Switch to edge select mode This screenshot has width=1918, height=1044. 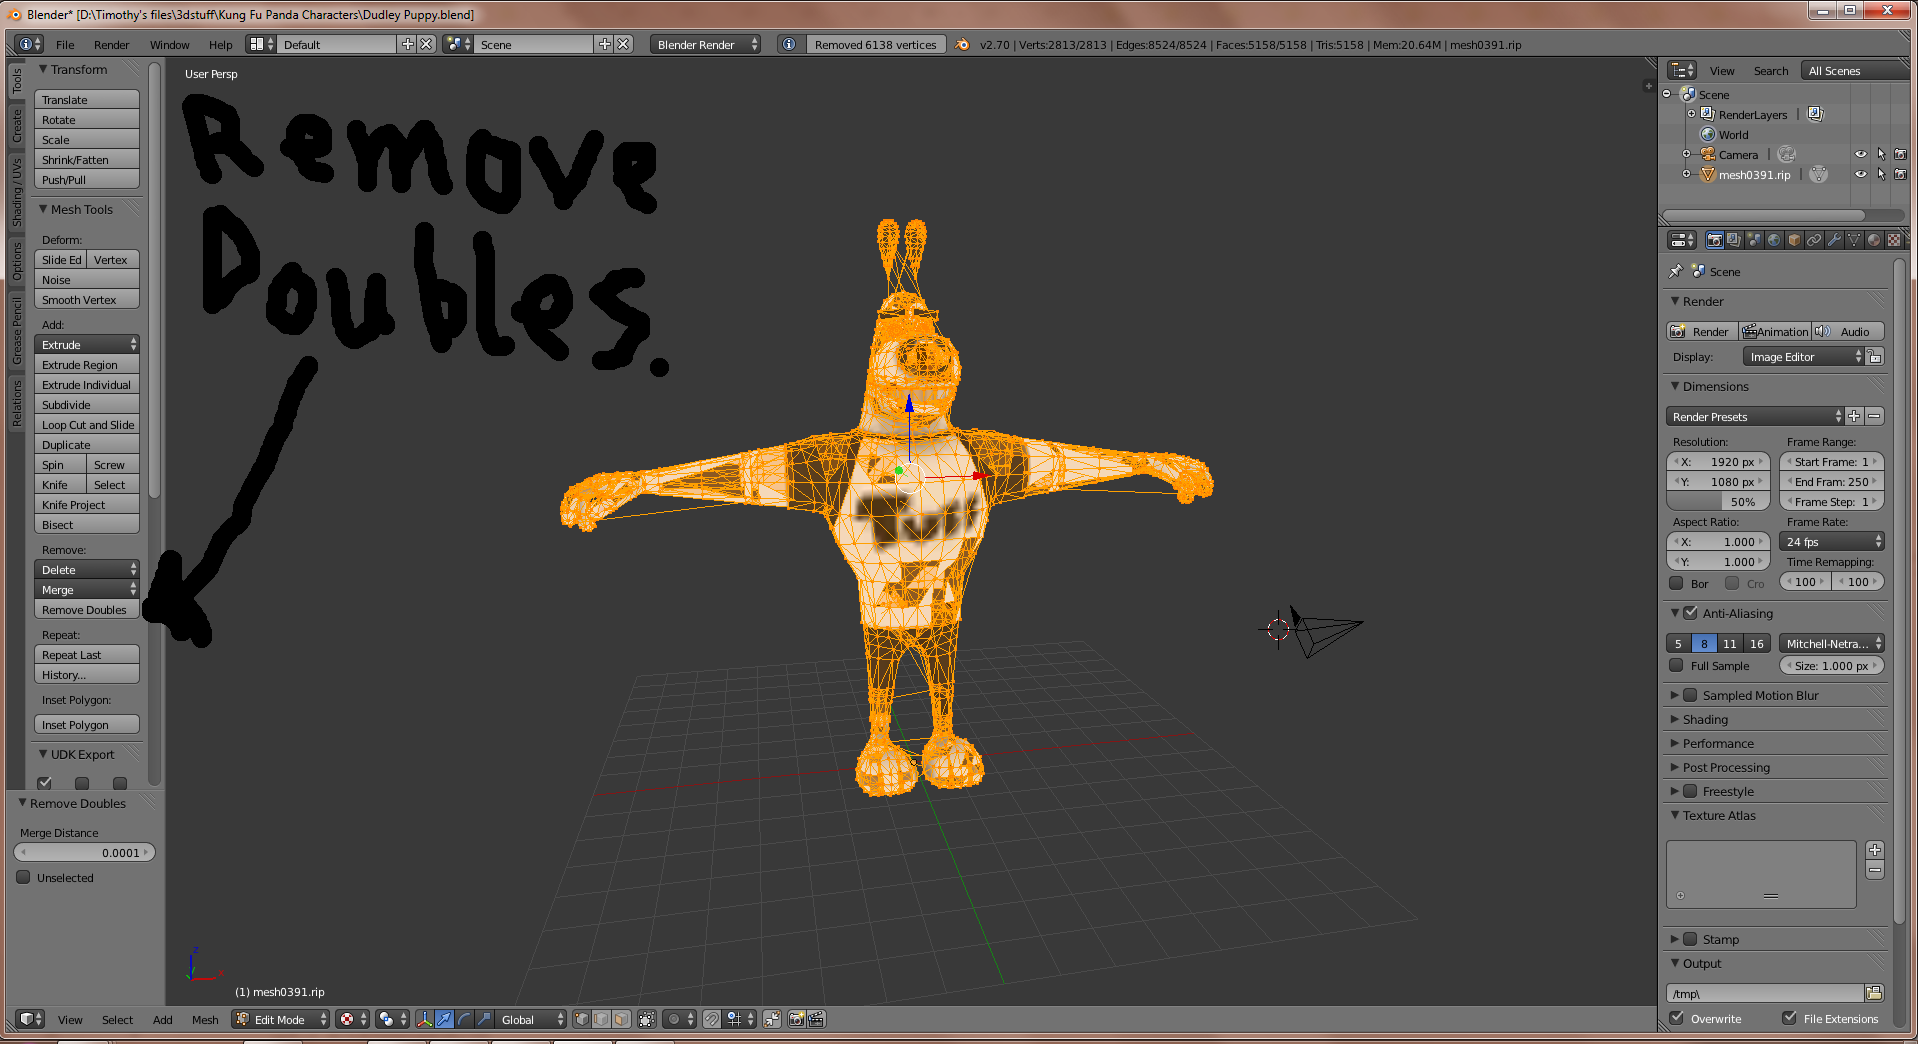601,1019
